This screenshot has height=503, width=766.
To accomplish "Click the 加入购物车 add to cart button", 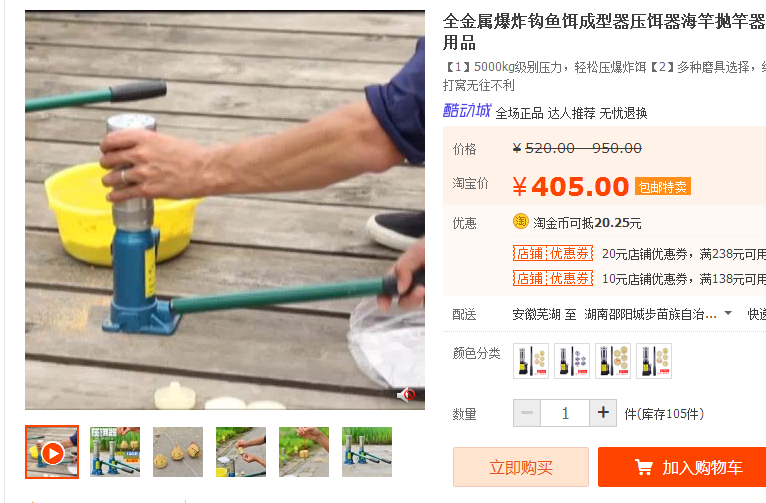I will click(x=682, y=467).
